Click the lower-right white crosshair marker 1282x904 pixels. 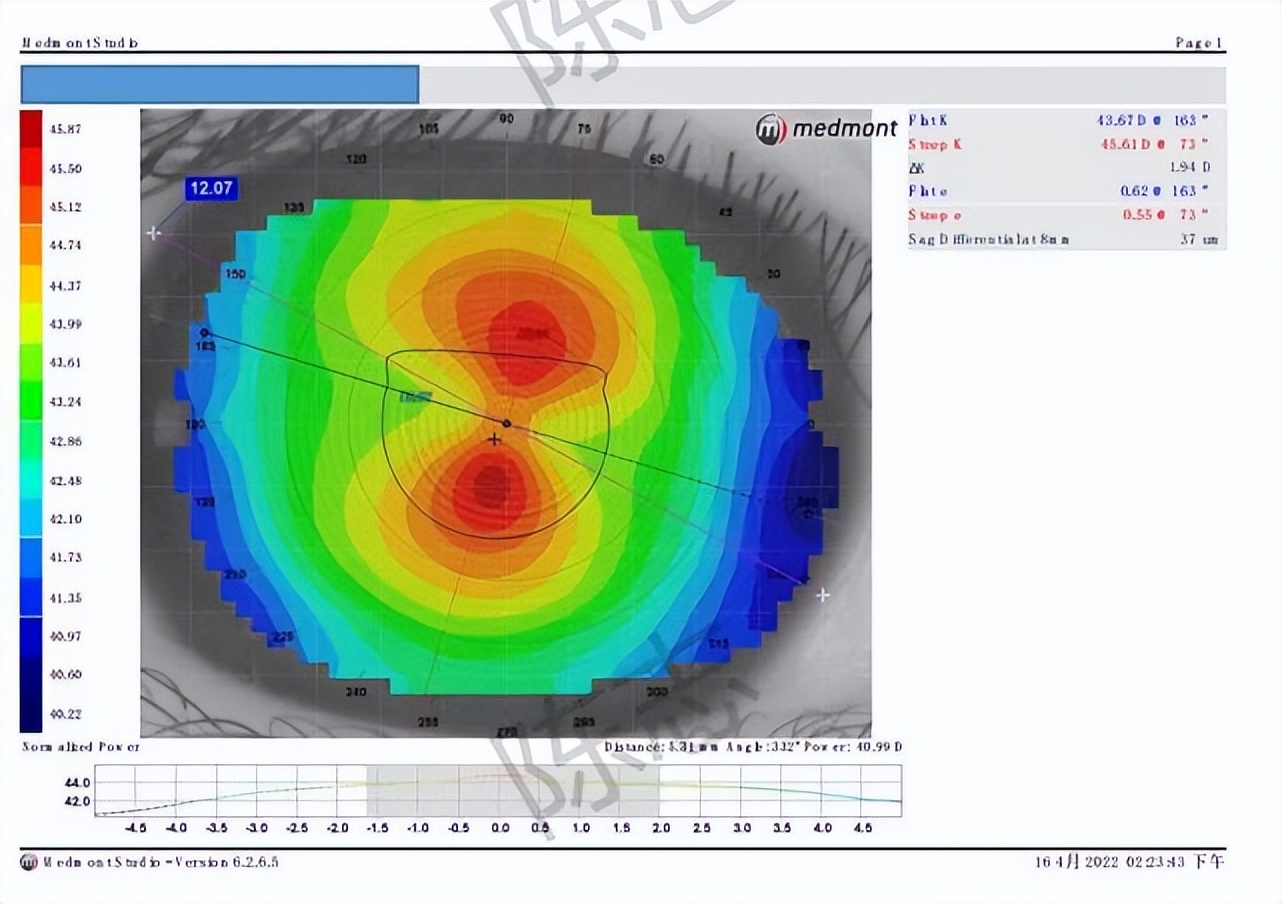tap(822, 595)
